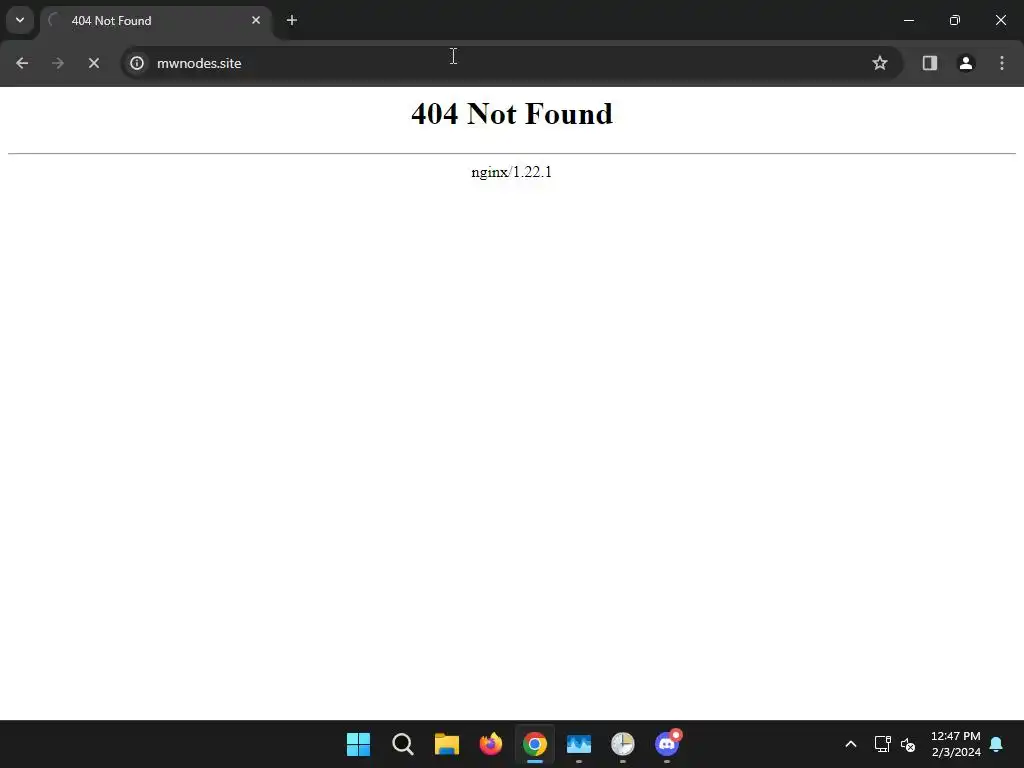Image resolution: width=1024 pixels, height=768 pixels.
Task: Open the notification bell
Action: pos(997,744)
